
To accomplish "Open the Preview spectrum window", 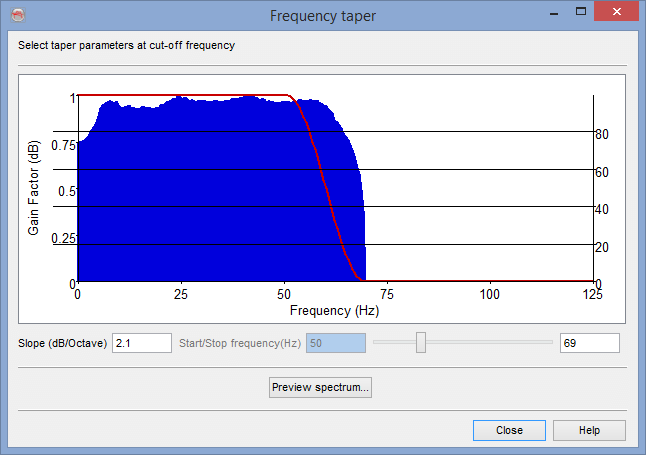I will tap(320, 387).
